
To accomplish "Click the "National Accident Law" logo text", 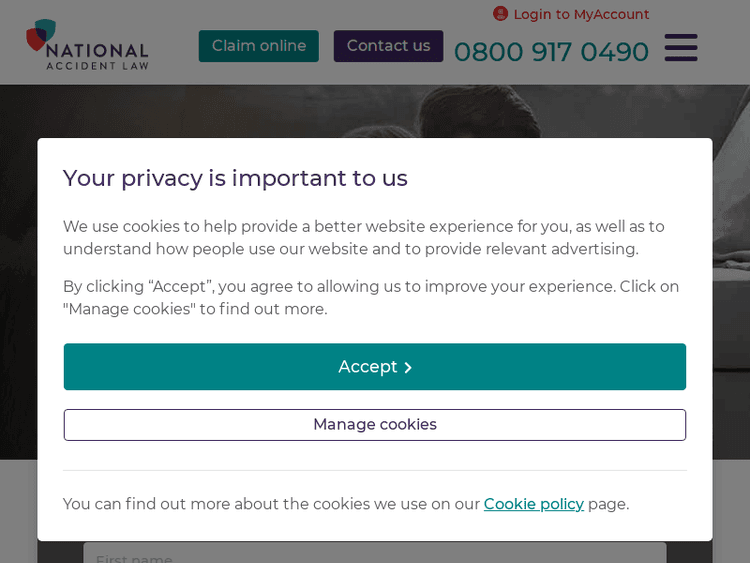I will (x=98, y=54).
